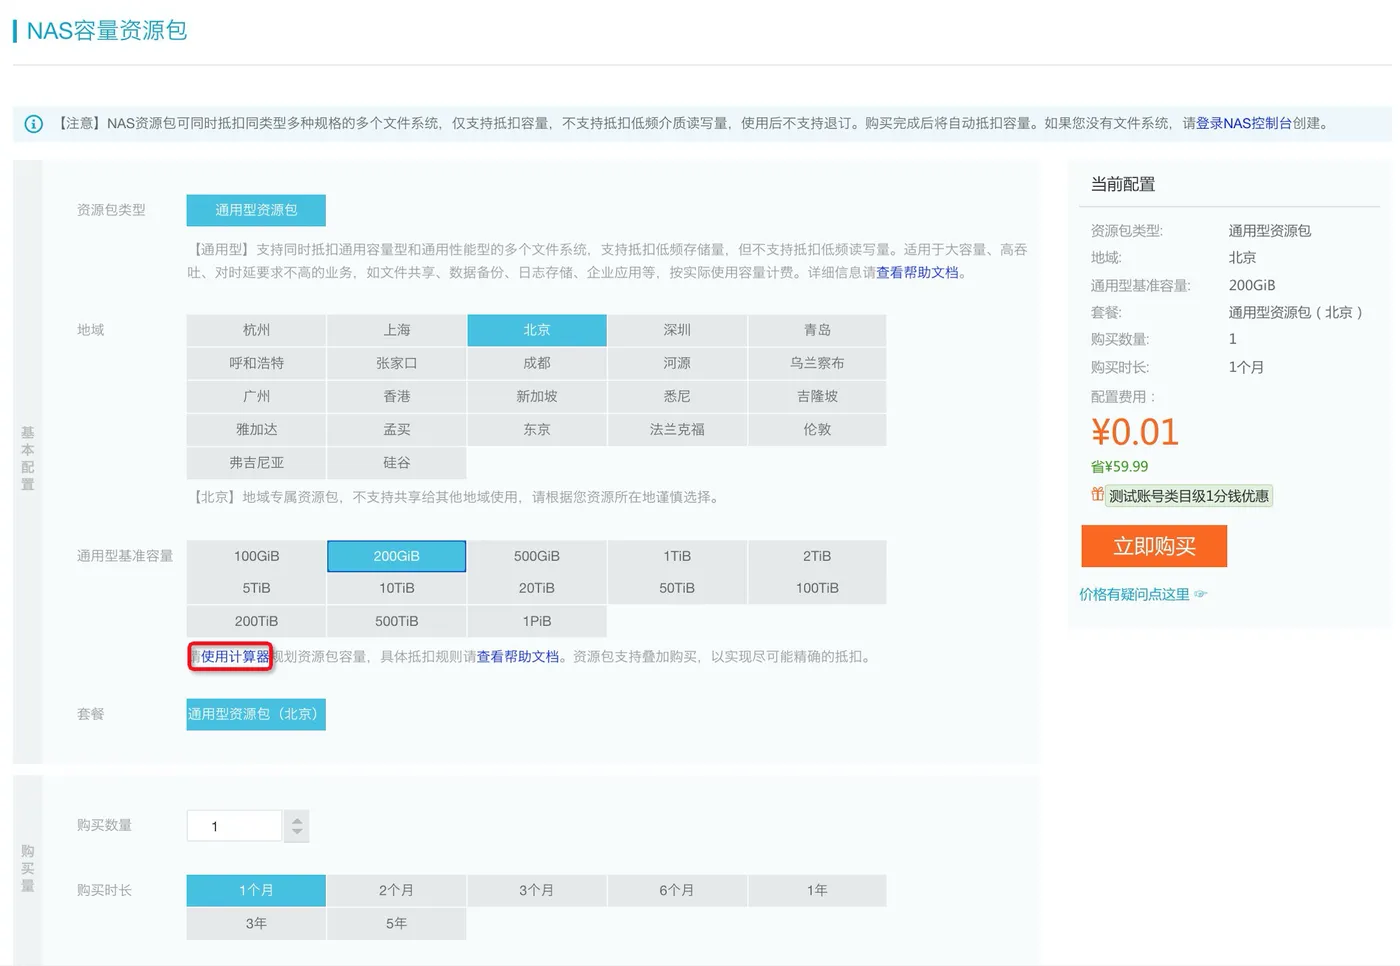Select 雅加达 region
The width and height of the screenshot is (1400, 966).
[x=256, y=429]
